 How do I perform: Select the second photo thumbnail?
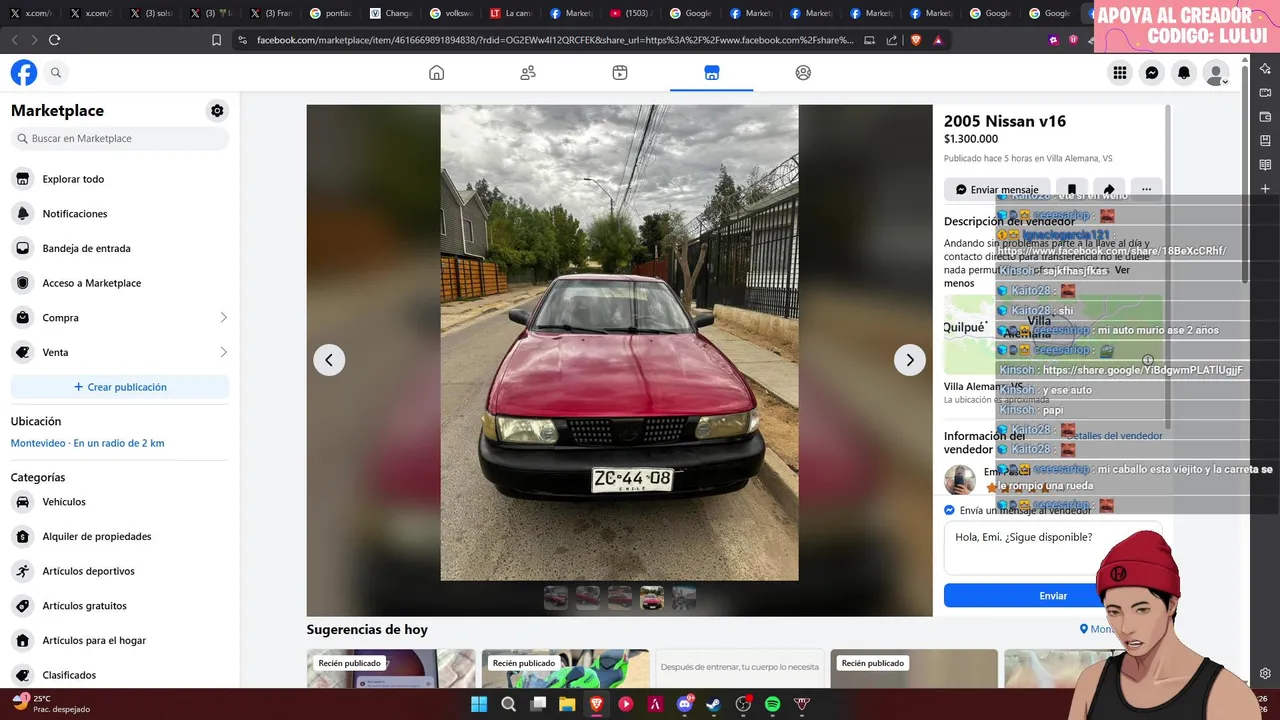(x=588, y=598)
